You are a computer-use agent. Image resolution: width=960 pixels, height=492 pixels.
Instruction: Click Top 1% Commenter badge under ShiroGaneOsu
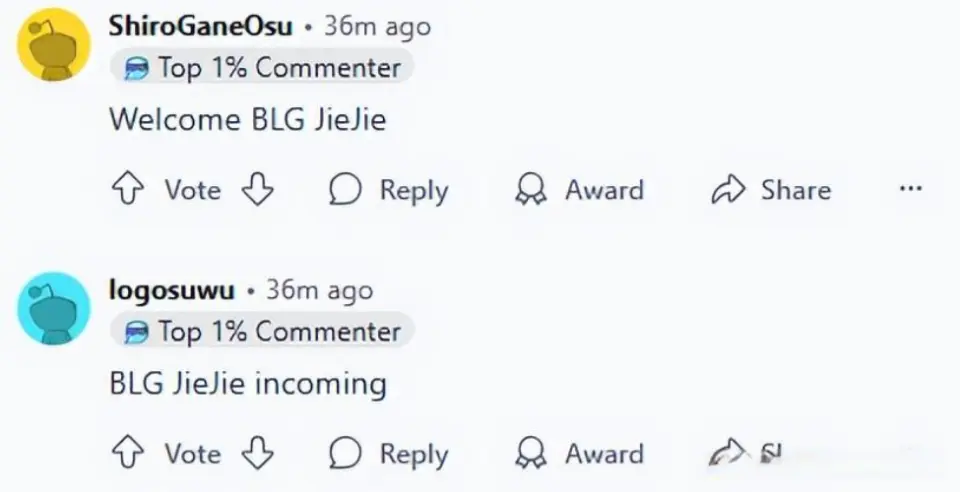pos(262,68)
